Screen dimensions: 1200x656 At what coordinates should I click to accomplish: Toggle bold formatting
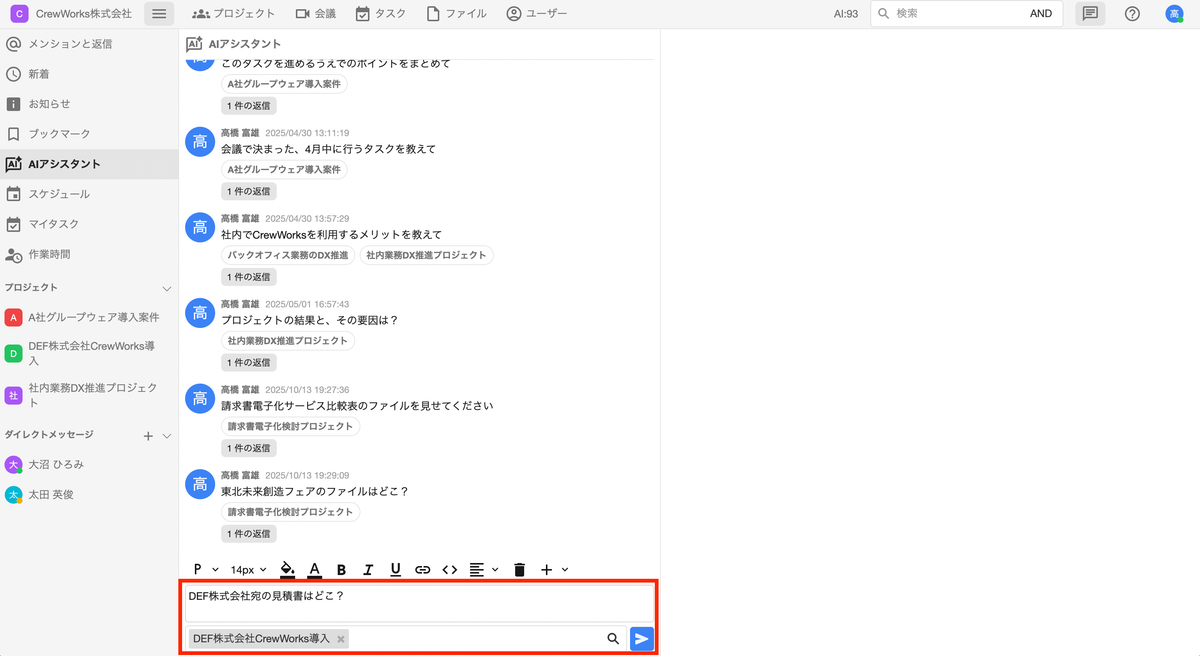pos(341,570)
